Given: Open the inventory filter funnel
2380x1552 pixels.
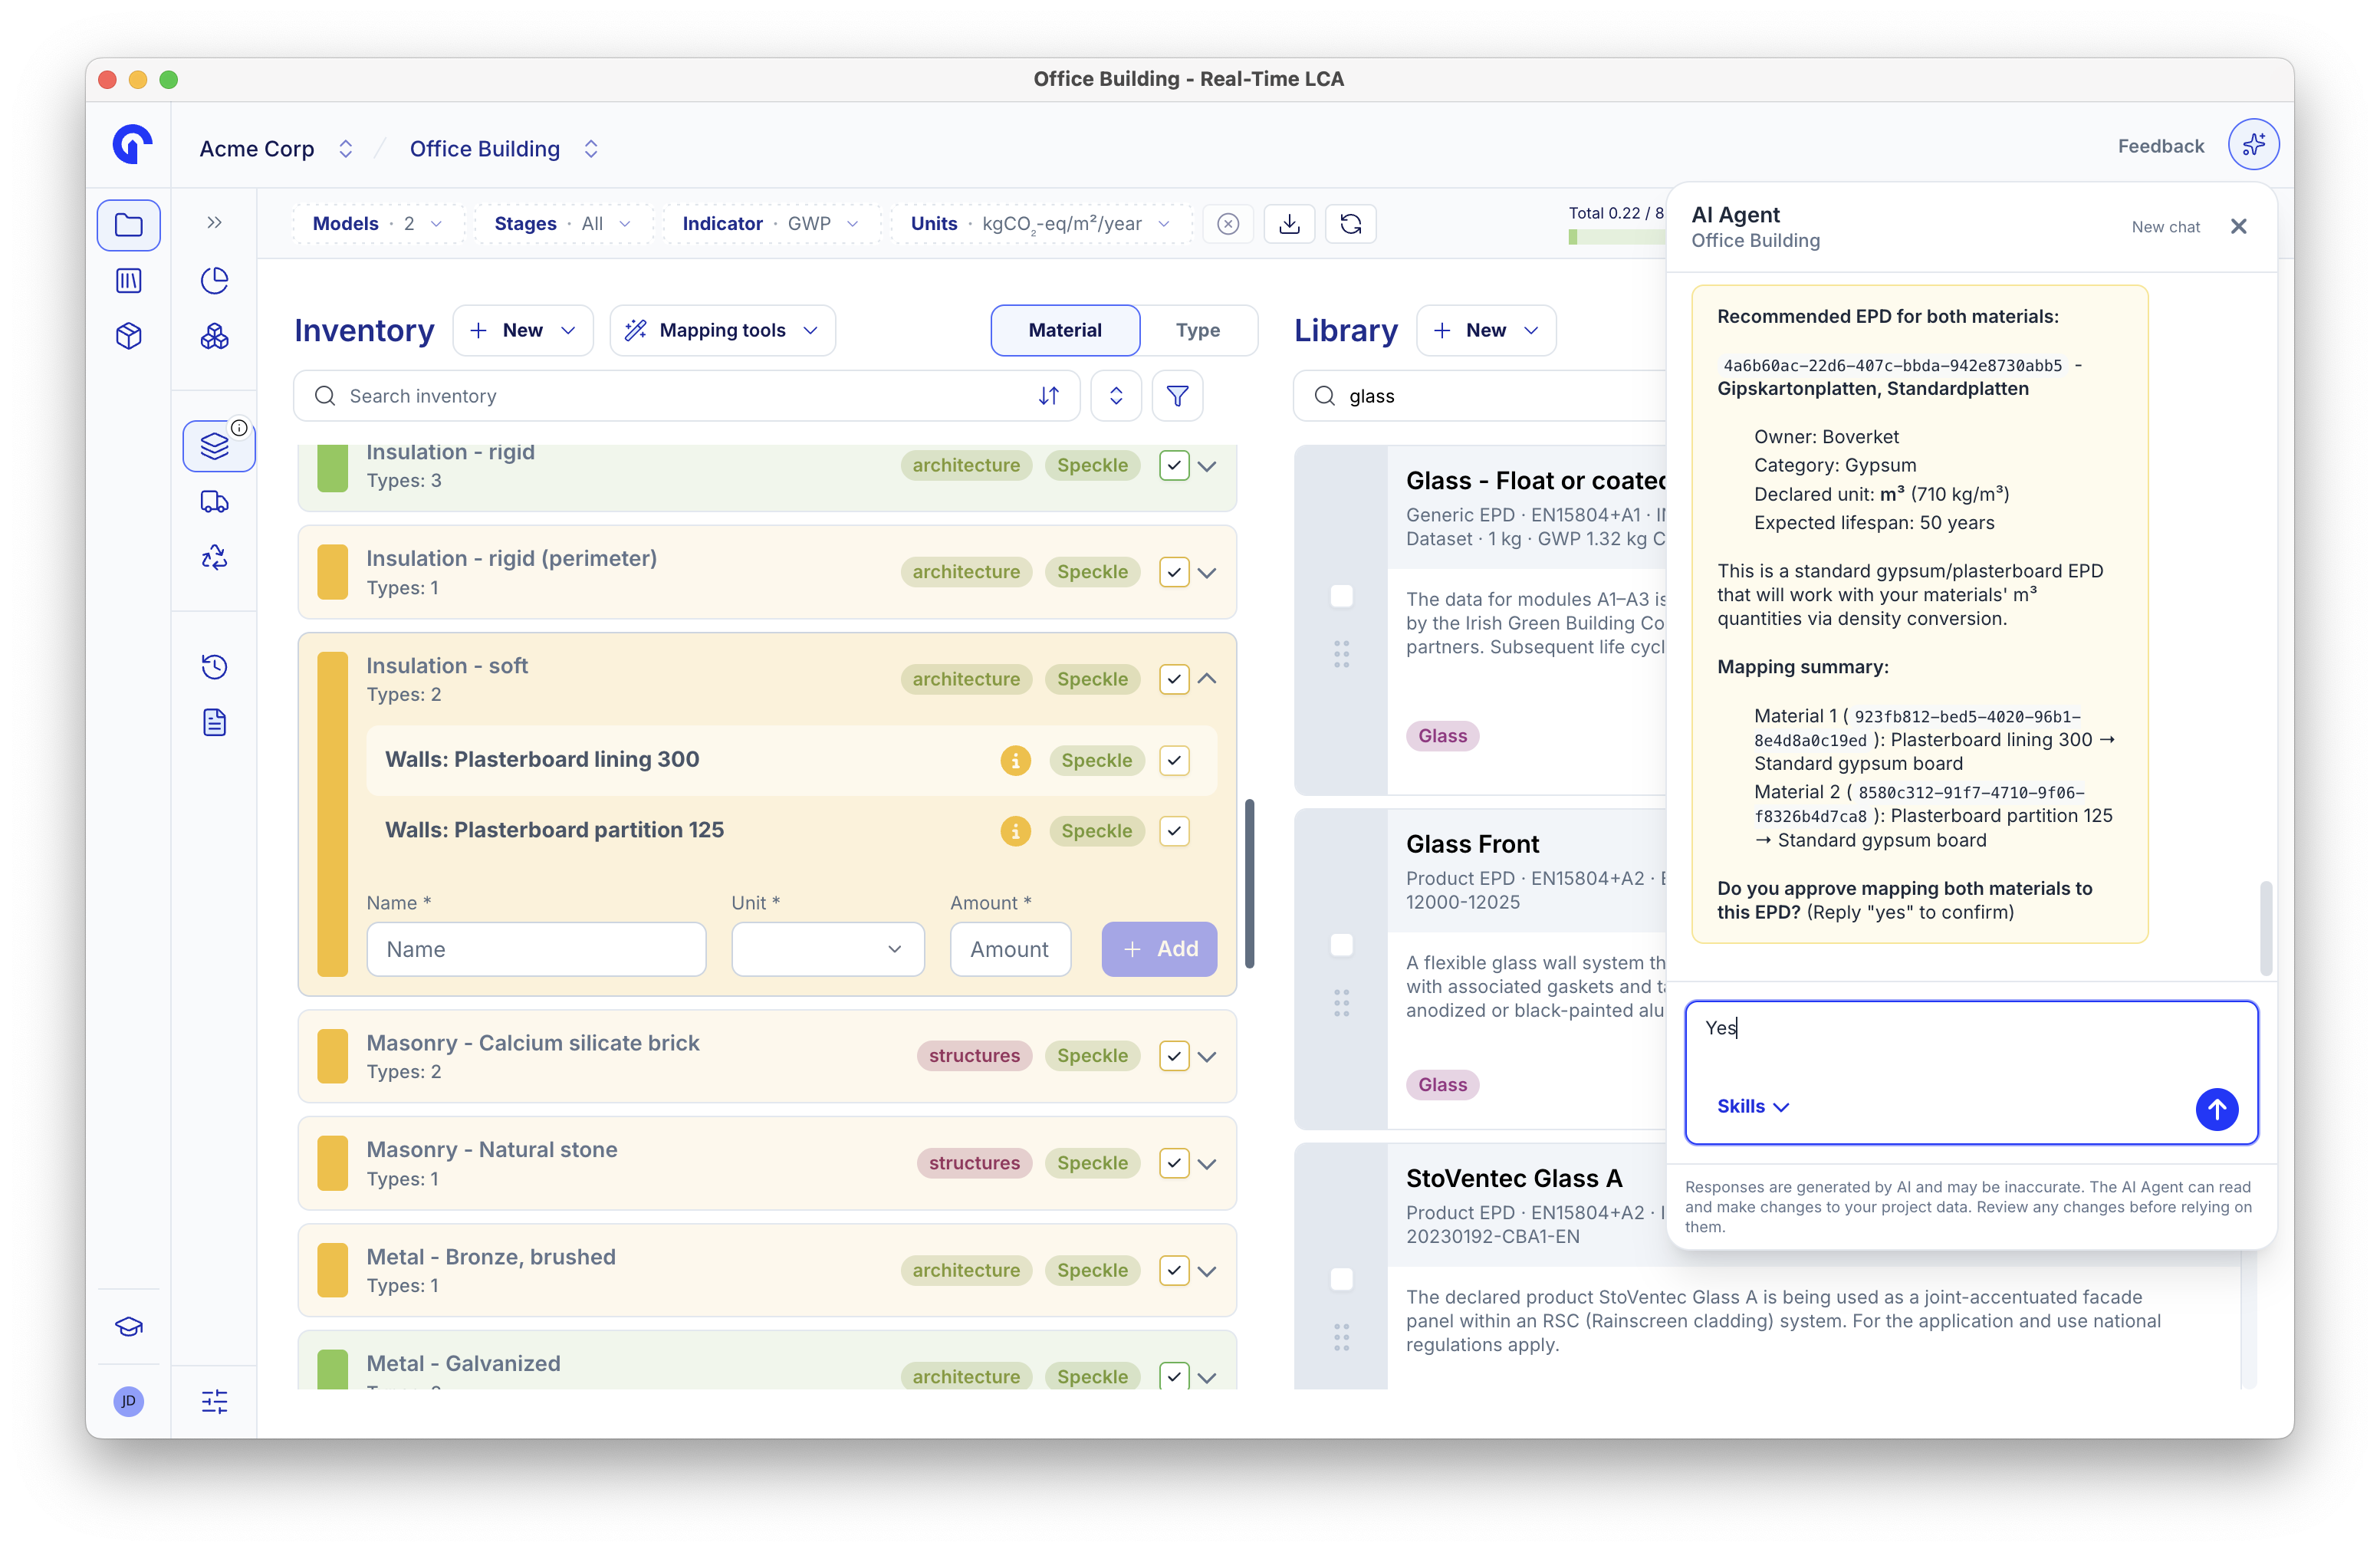Looking at the screenshot, I should click(x=1177, y=396).
